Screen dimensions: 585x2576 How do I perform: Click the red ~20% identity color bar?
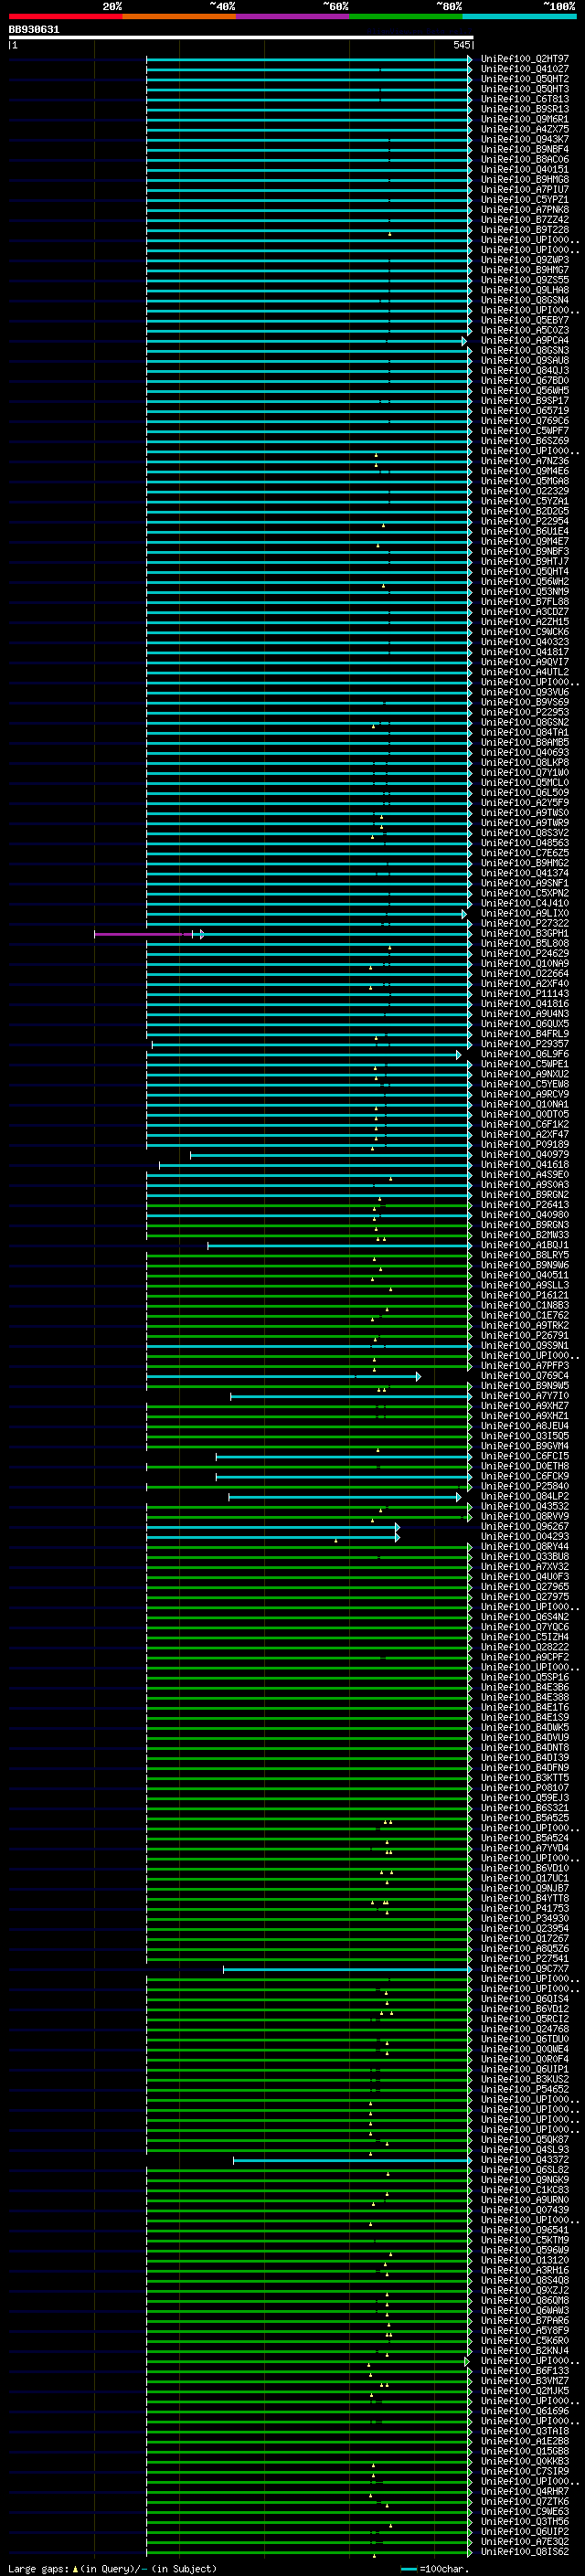(65, 16)
